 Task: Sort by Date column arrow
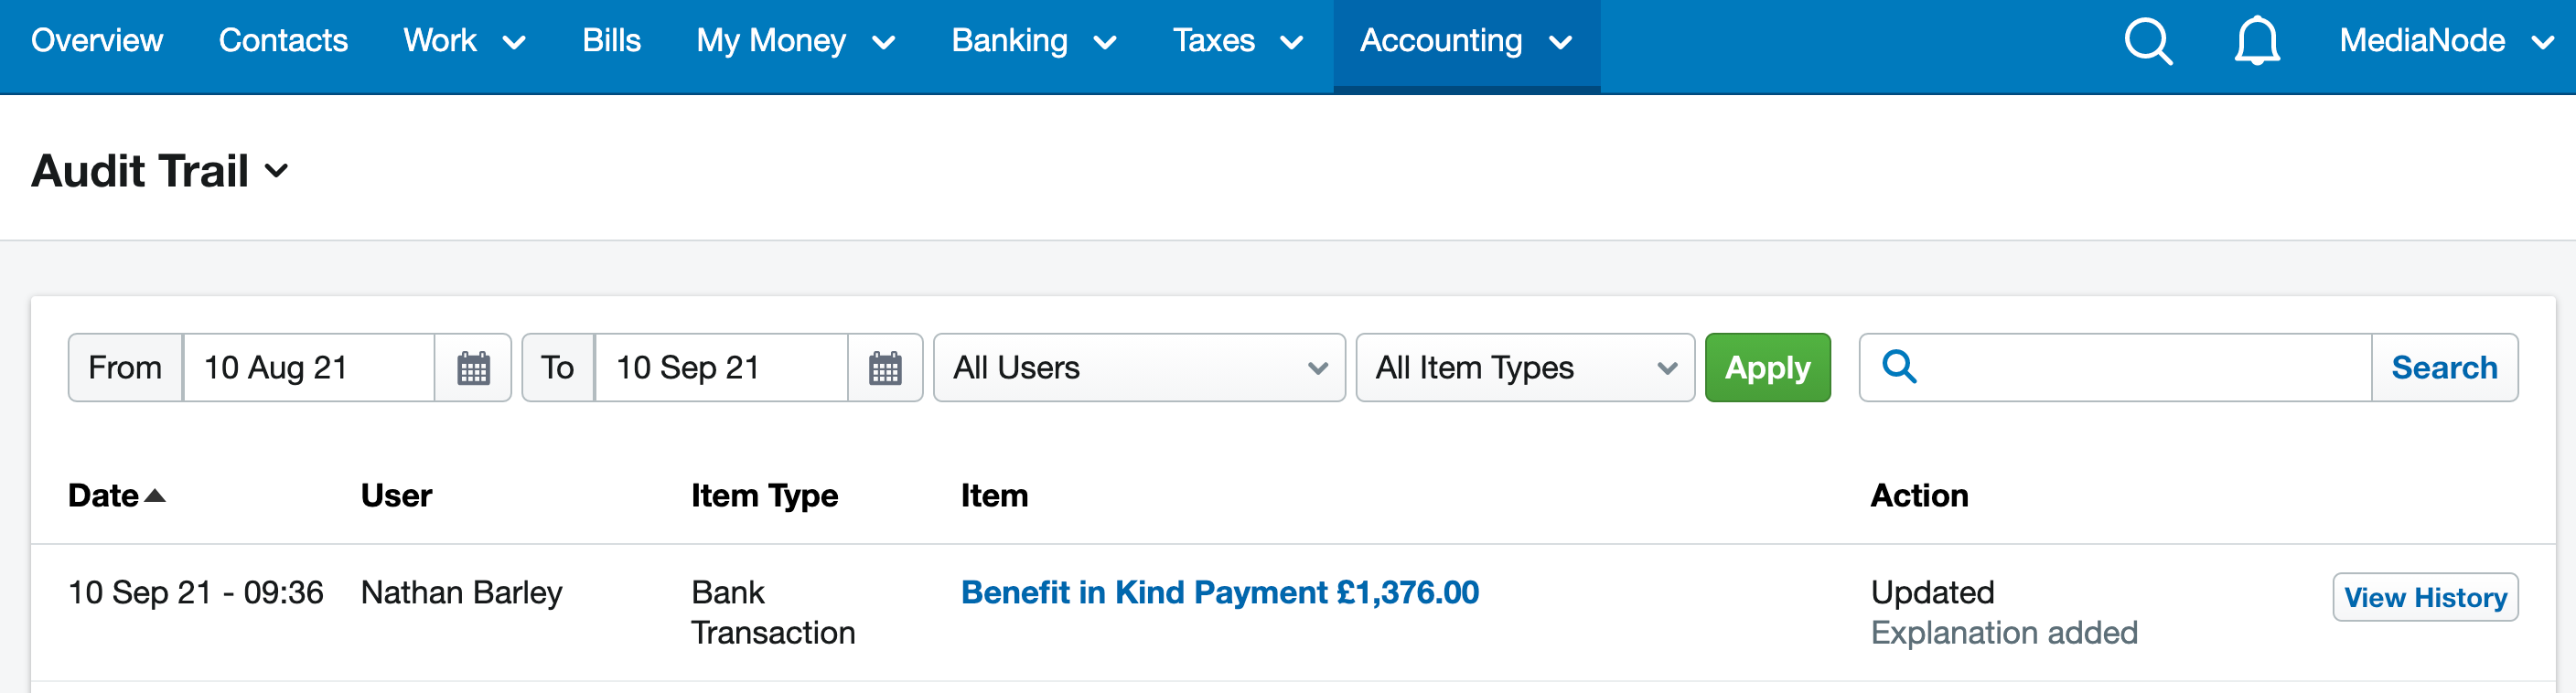click(x=155, y=495)
